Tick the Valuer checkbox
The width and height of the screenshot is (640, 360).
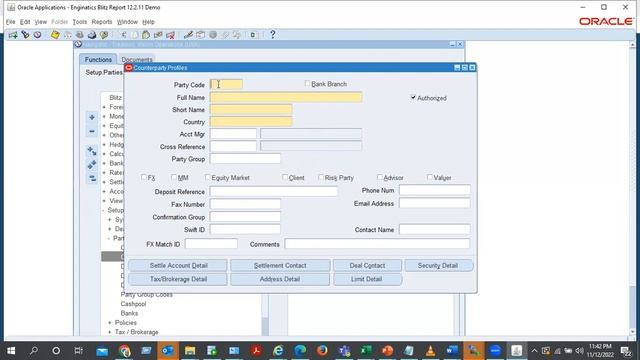[x=430, y=177]
